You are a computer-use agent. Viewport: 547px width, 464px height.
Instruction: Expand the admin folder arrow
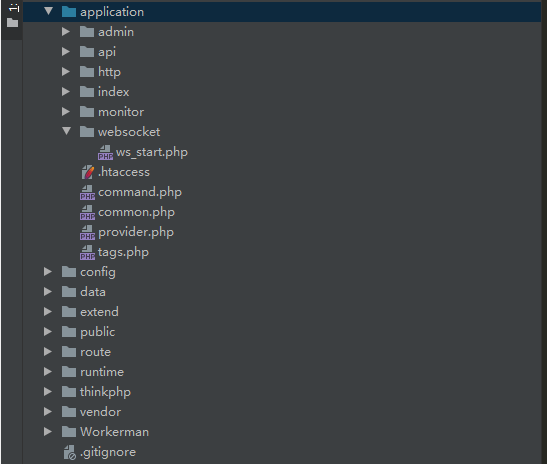click(x=66, y=32)
